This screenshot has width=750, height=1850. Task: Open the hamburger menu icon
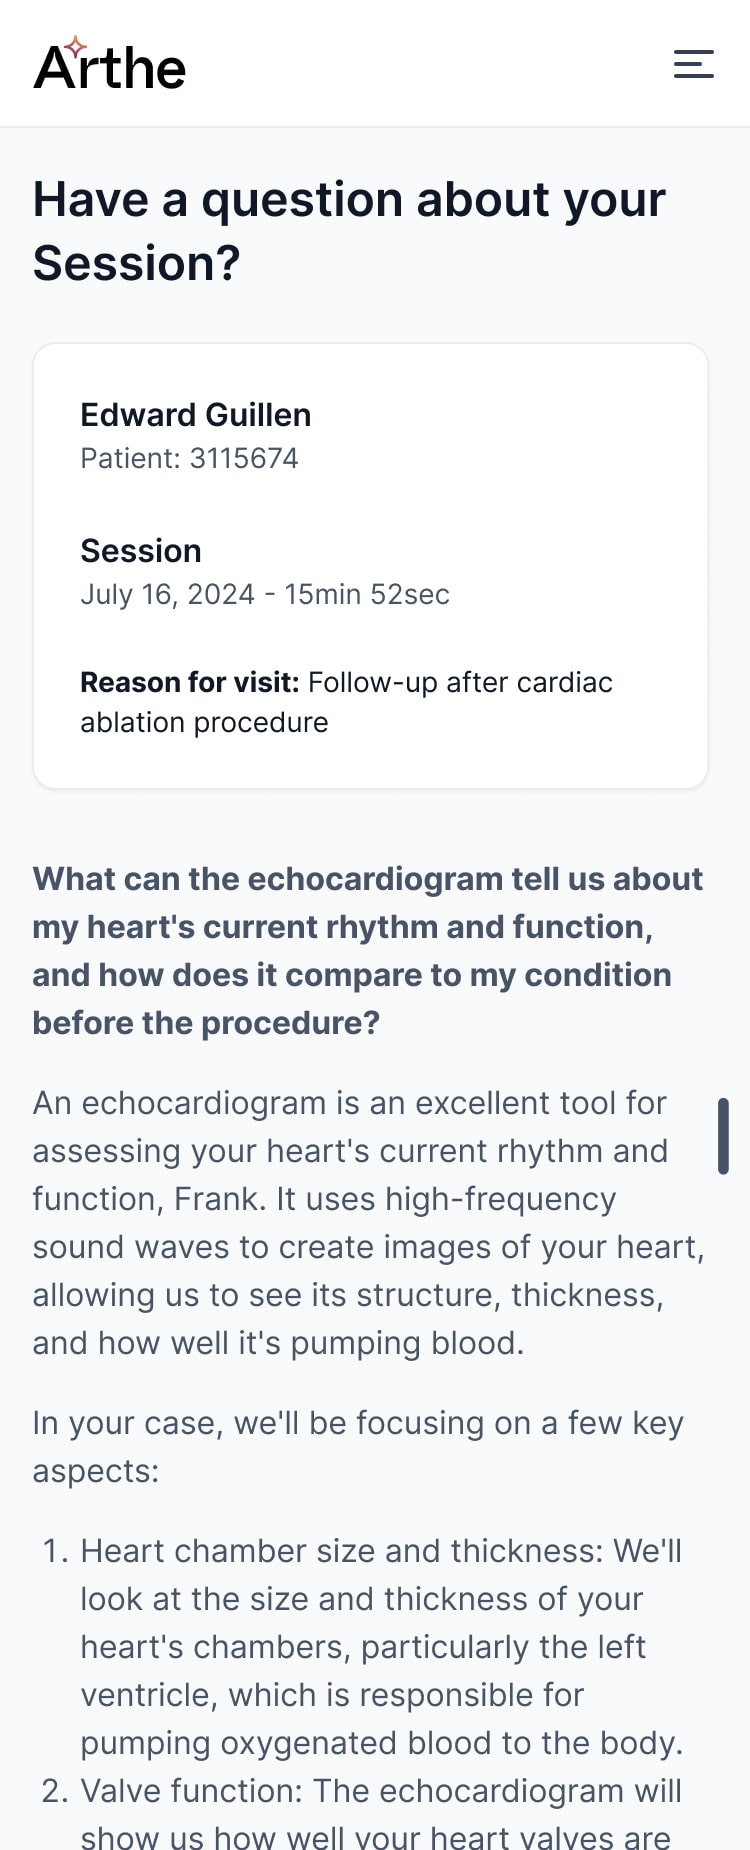point(693,64)
